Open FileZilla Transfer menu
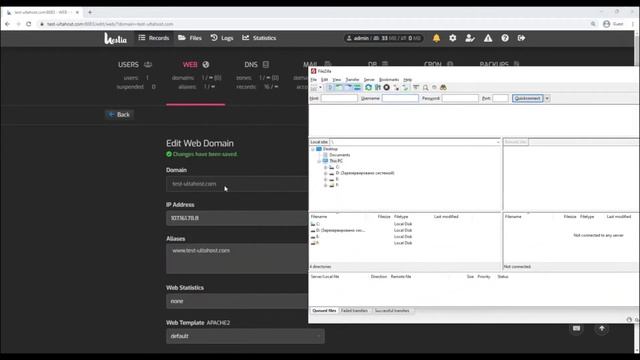This screenshot has height=360, width=640. [x=352, y=80]
